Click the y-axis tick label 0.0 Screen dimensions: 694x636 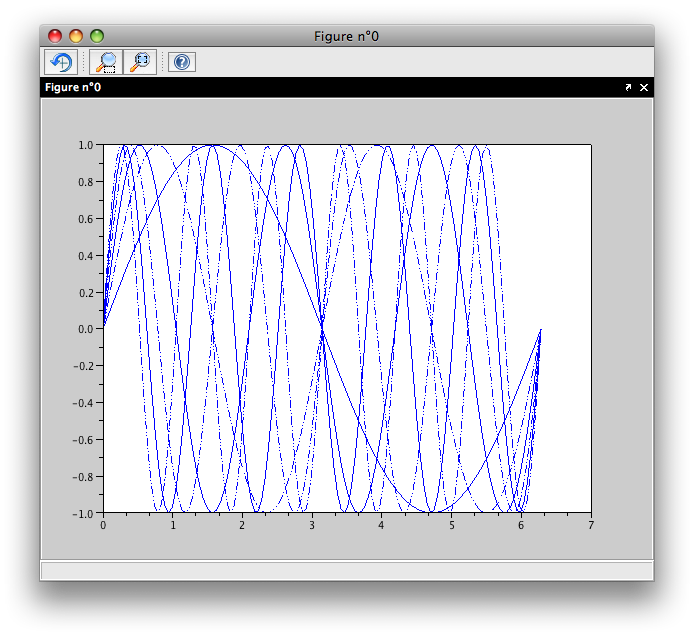pyautogui.click(x=86, y=329)
